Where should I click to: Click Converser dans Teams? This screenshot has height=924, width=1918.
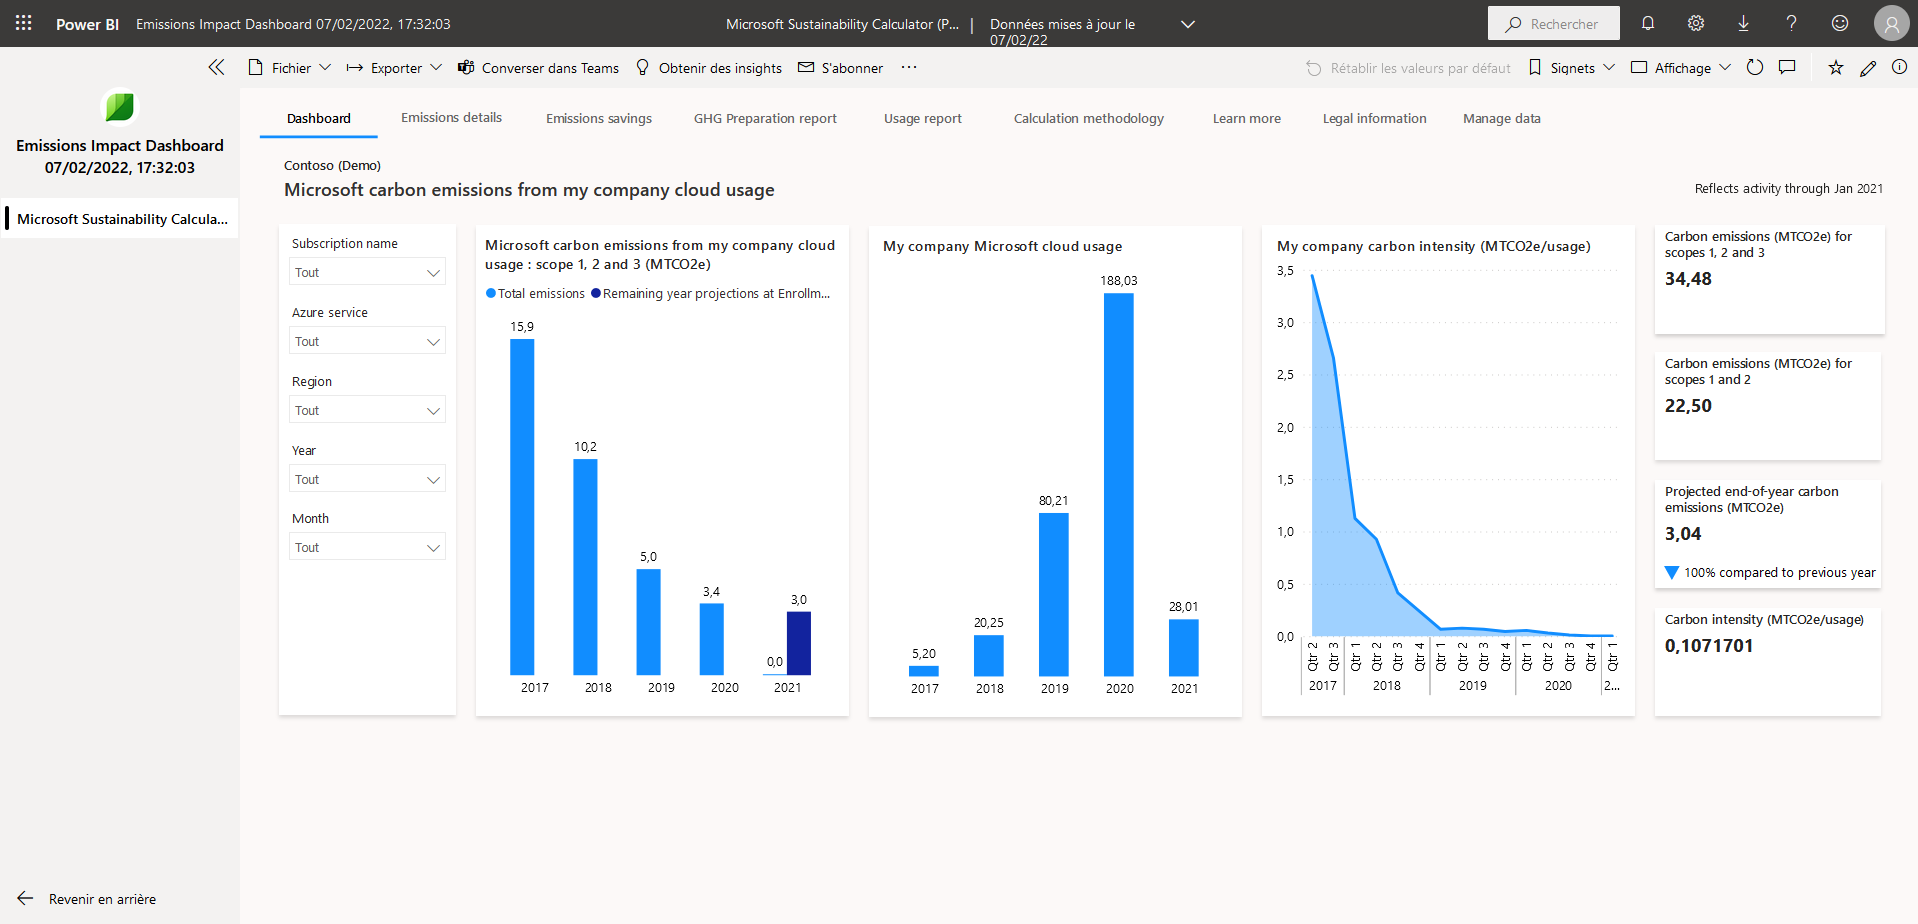pos(538,68)
